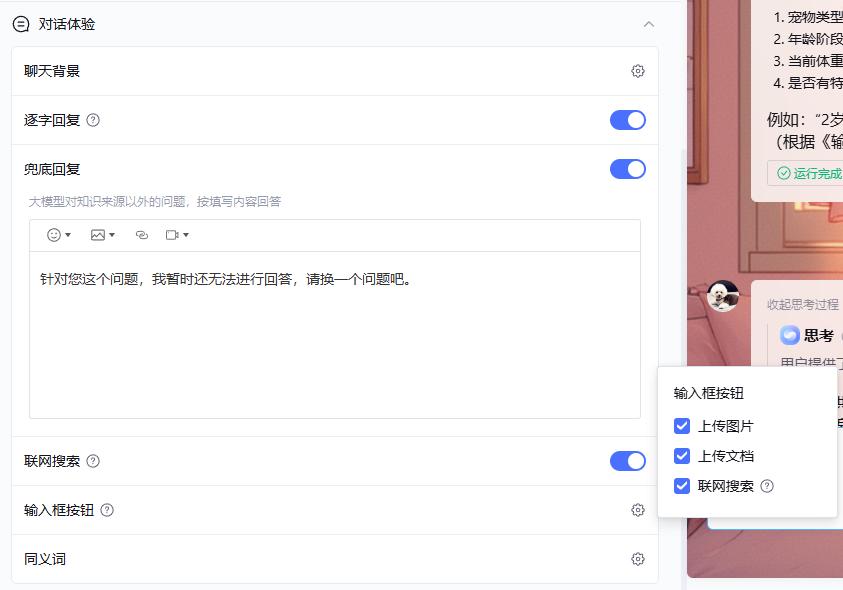This screenshot has height=590, width=843.
Task: Uncheck the 上传图片 checkbox
Action: click(x=681, y=425)
